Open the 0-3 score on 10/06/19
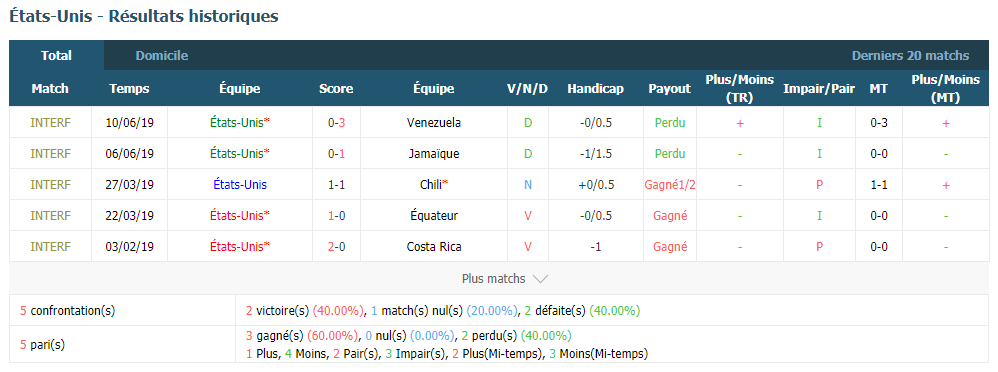 tap(336, 122)
